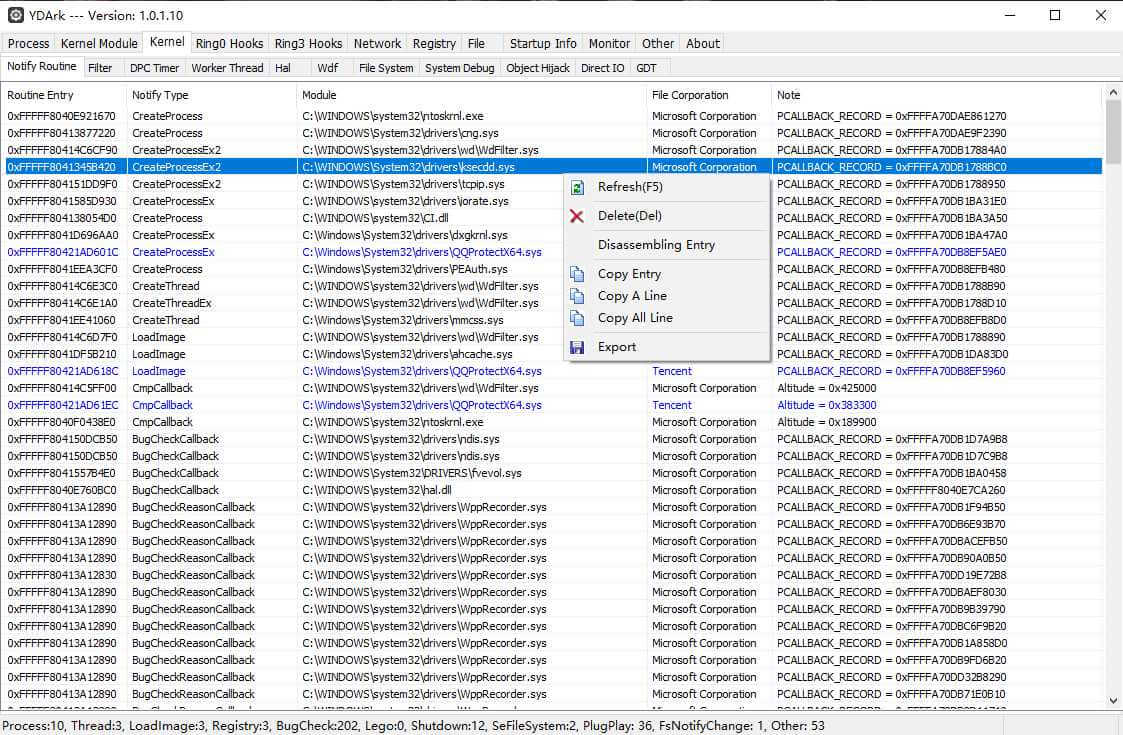The width and height of the screenshot is (1123, 735).
Task: Click the Copy Entry clipboard icon
Action: [577, 274]
